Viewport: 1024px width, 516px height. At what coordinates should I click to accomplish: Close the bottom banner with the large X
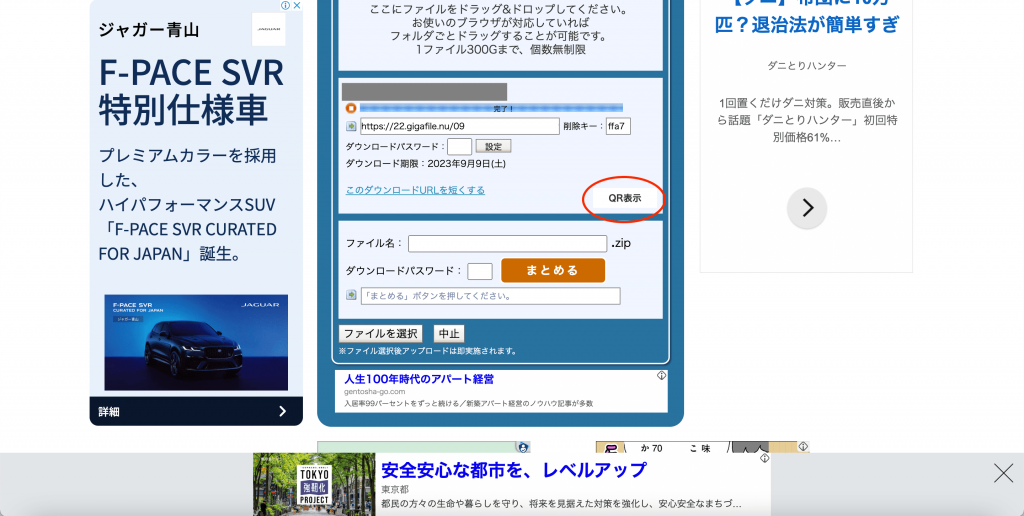tap(1003, 473)
